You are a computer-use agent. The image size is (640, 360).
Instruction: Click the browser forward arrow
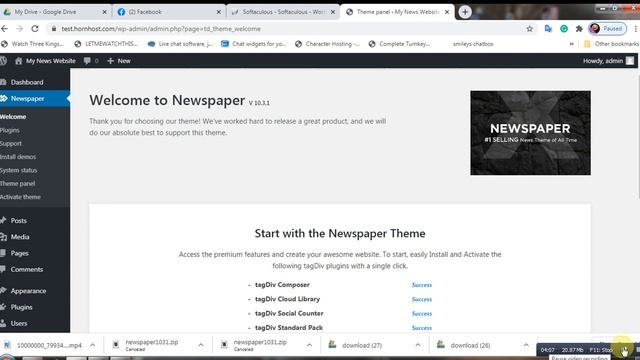pos(19,29)
